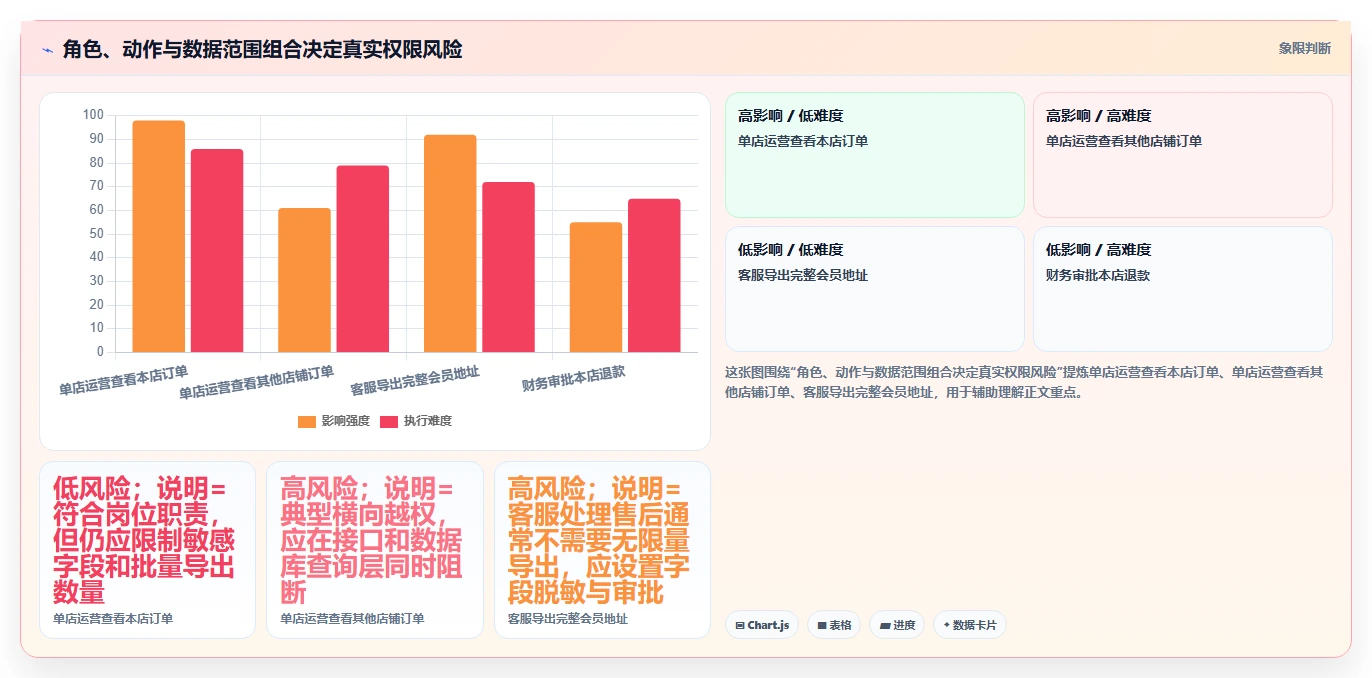Click the description paragraph starting 这张图围绕
This screenshot has height=678, width=1372.
tap(1024, 382)
